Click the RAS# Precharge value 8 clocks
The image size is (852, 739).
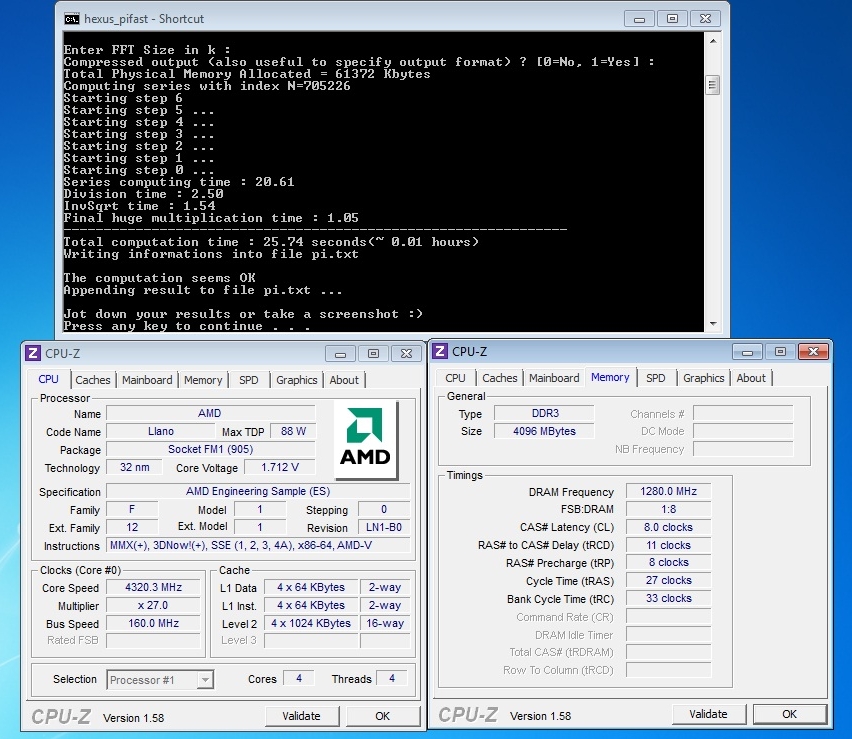(668, 562)
